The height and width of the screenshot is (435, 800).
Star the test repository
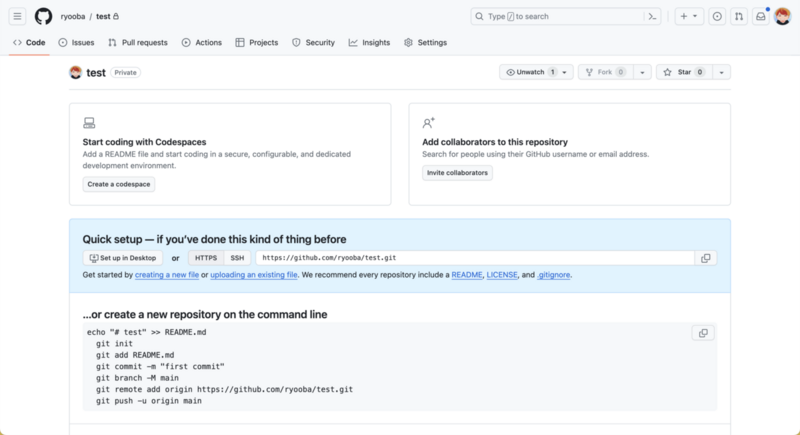684,72
